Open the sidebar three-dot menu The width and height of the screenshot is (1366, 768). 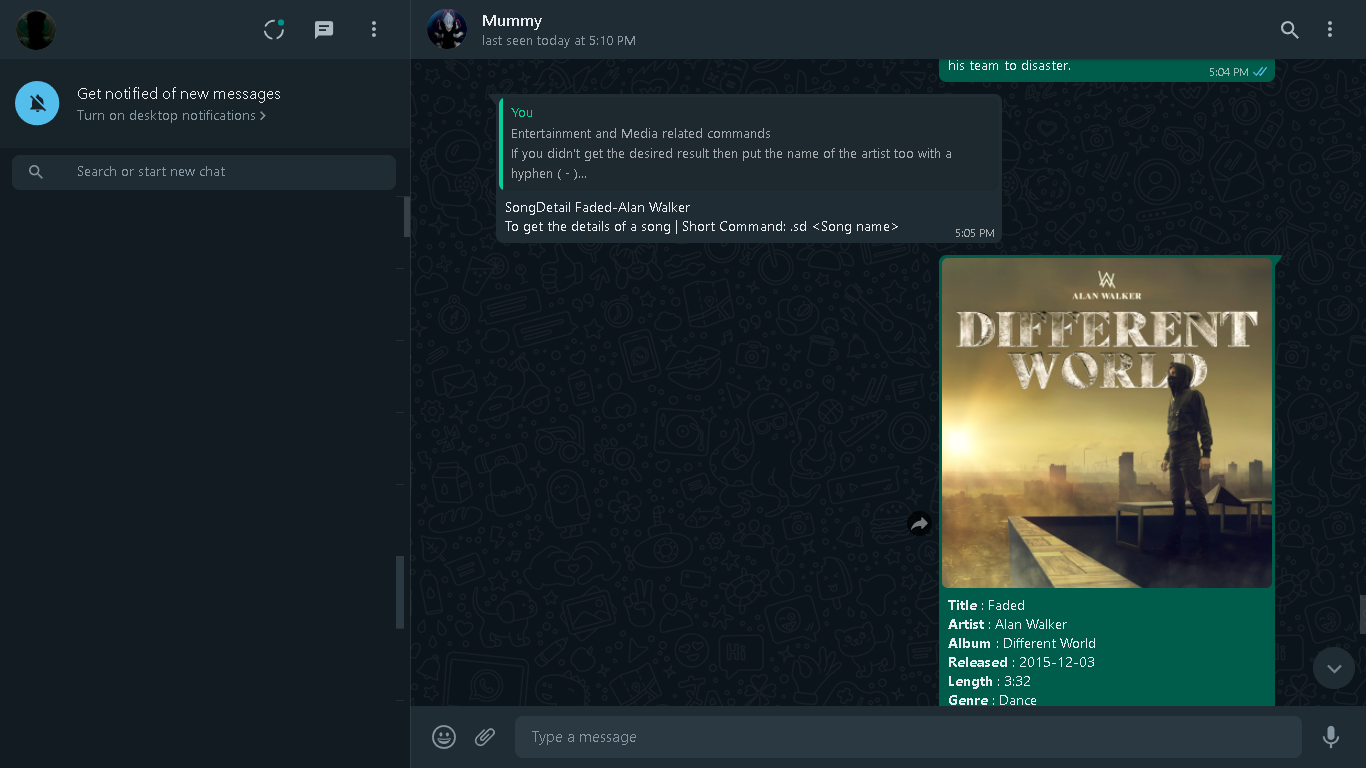374,30
